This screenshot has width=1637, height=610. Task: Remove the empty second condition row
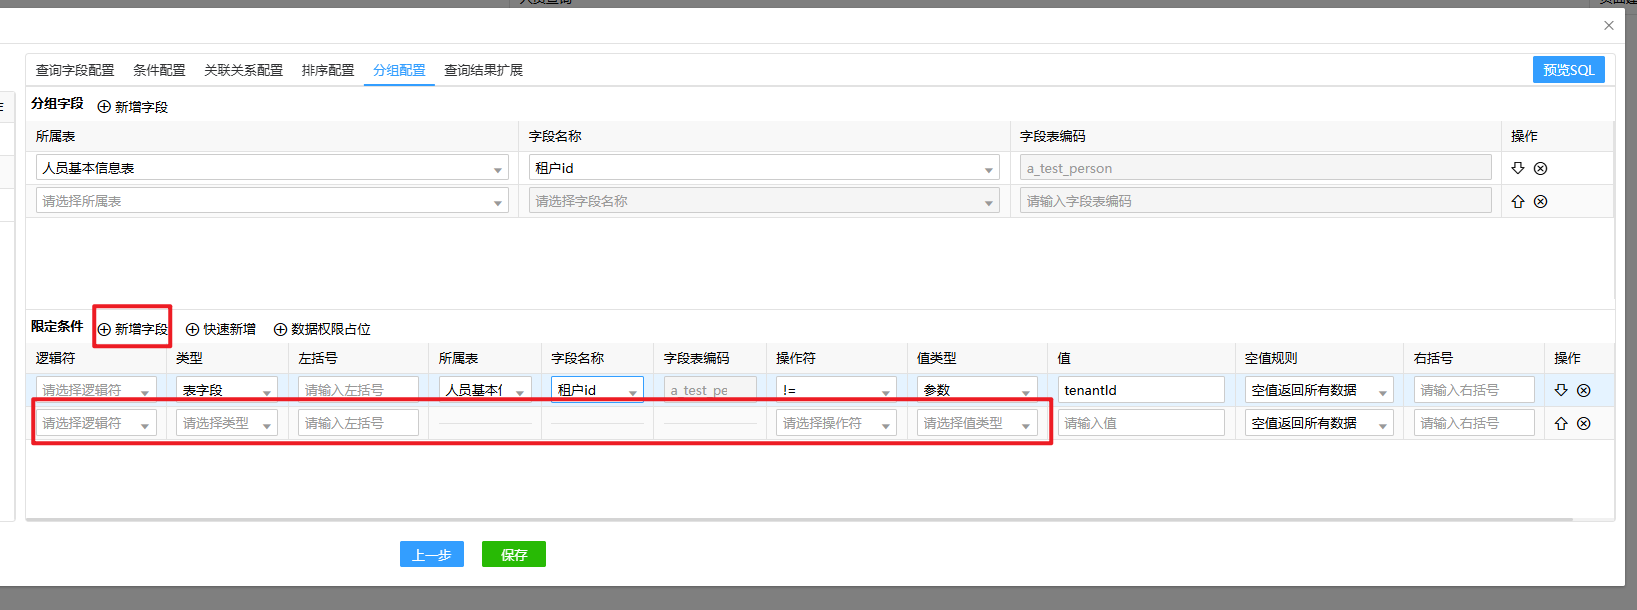point(1583,423)
